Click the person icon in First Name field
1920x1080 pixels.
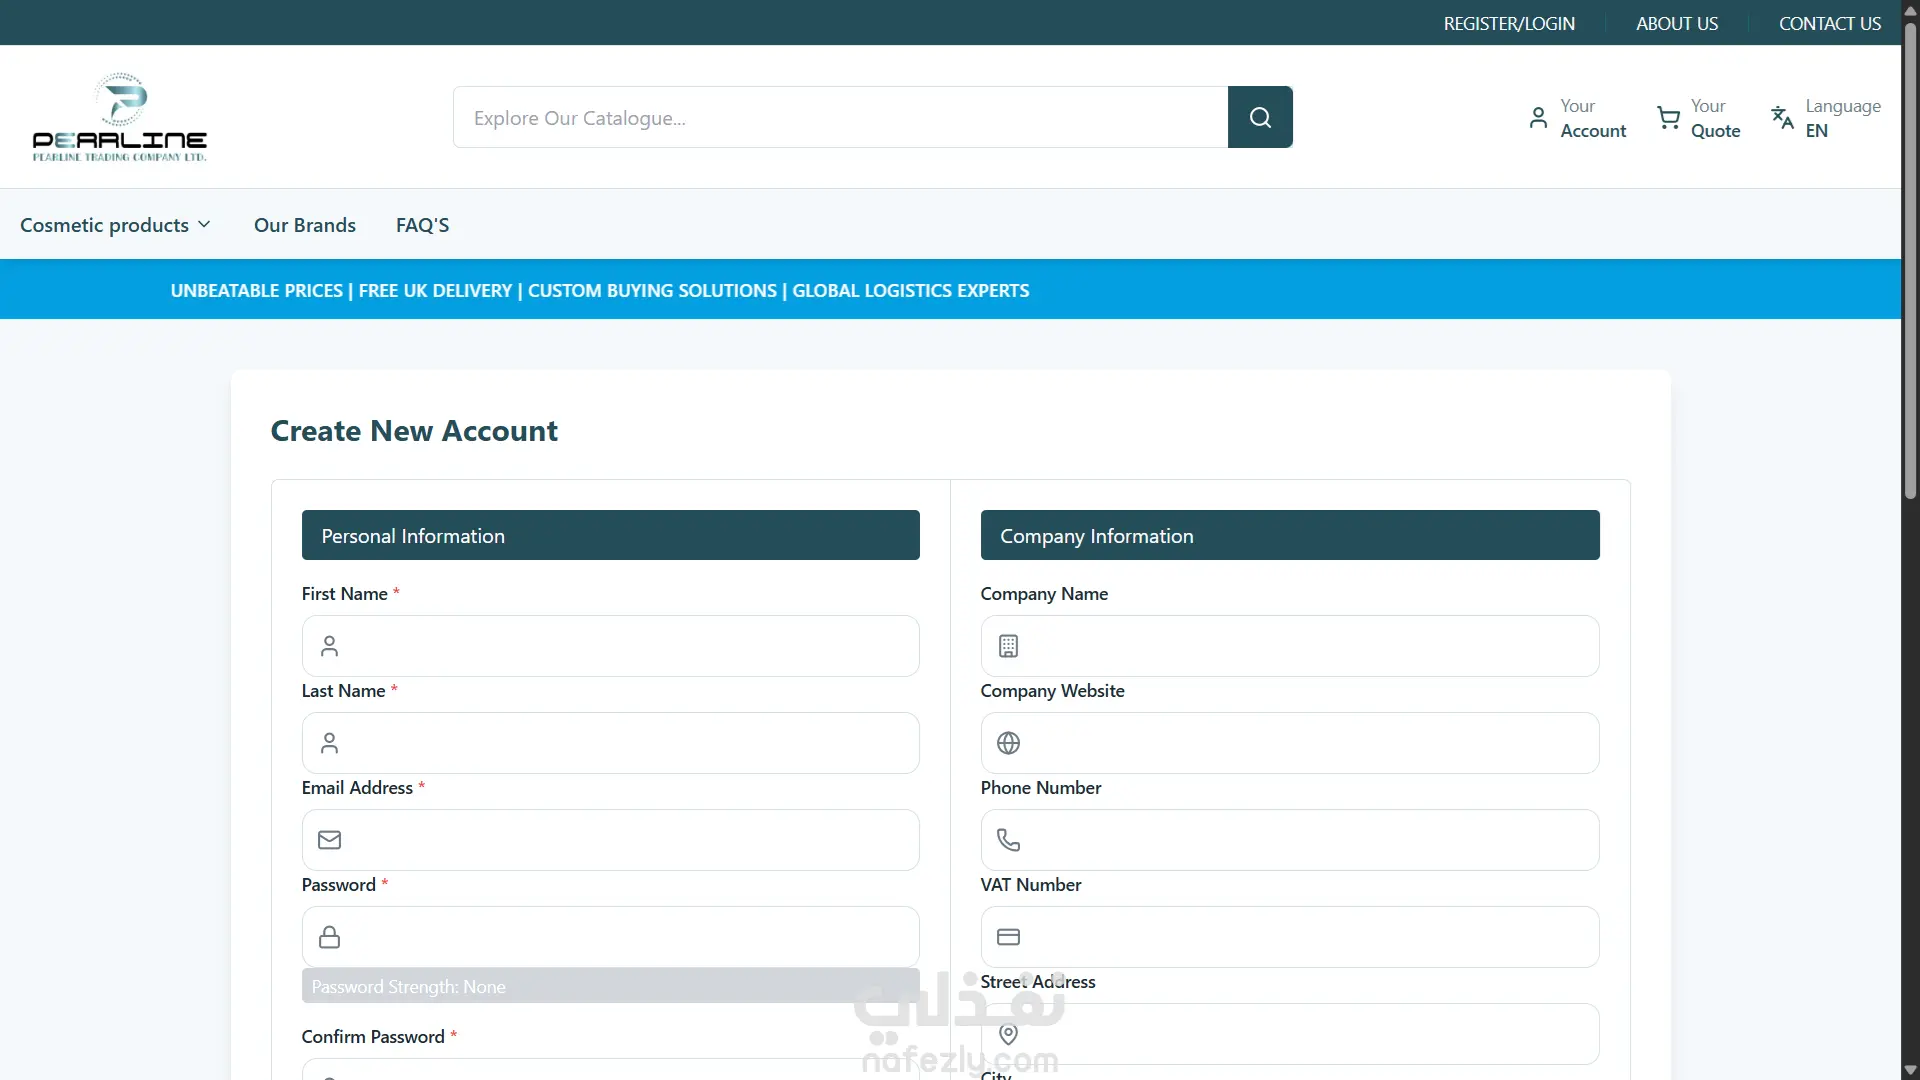[329, 646]
